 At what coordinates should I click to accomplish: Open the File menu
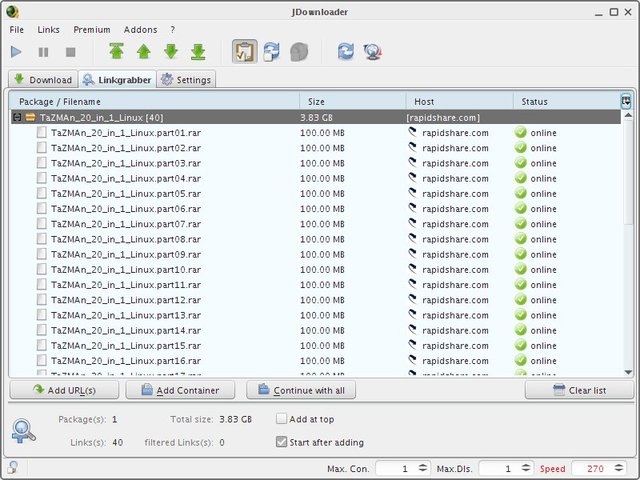click(17, 30)
